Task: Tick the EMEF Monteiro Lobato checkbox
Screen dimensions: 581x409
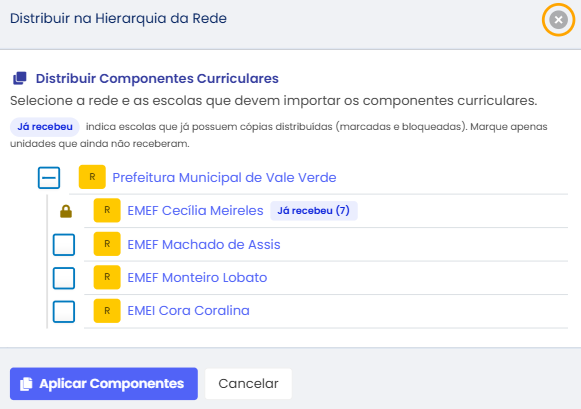Action: [x=64, y=278]
